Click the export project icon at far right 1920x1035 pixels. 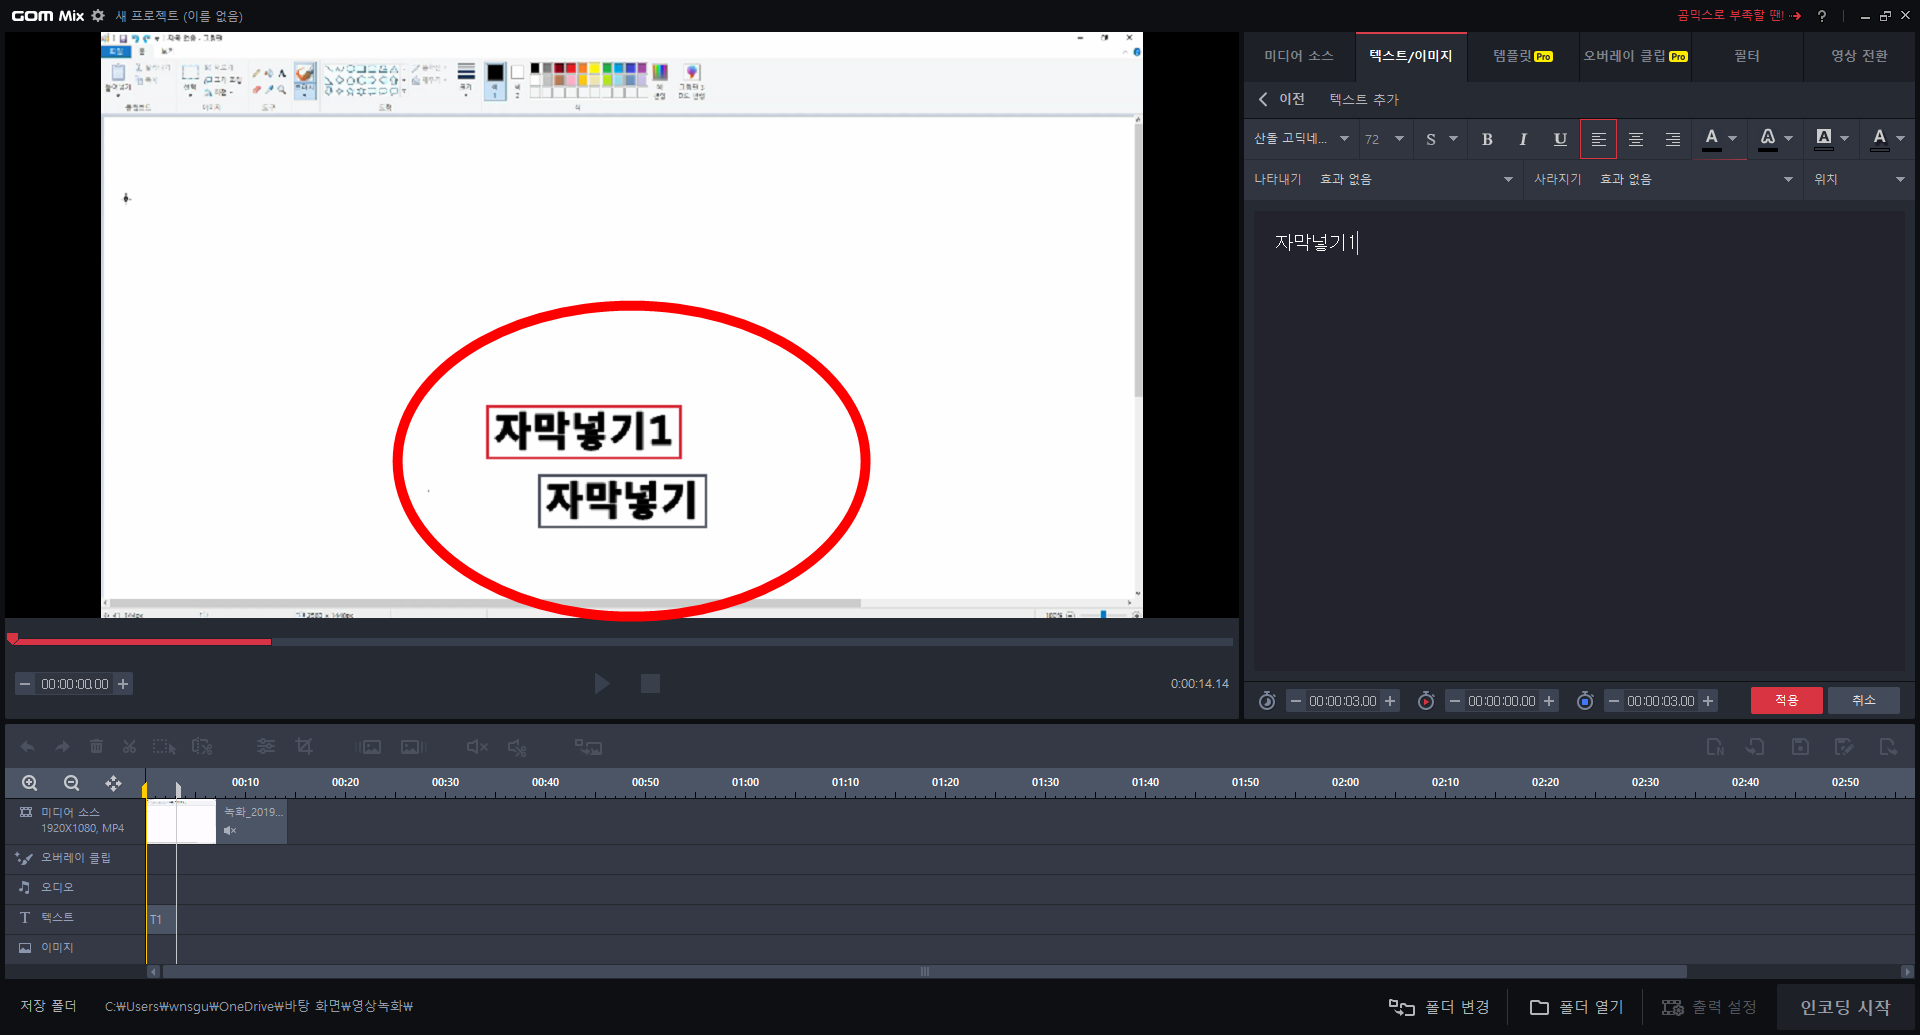tap(1888, 747)
